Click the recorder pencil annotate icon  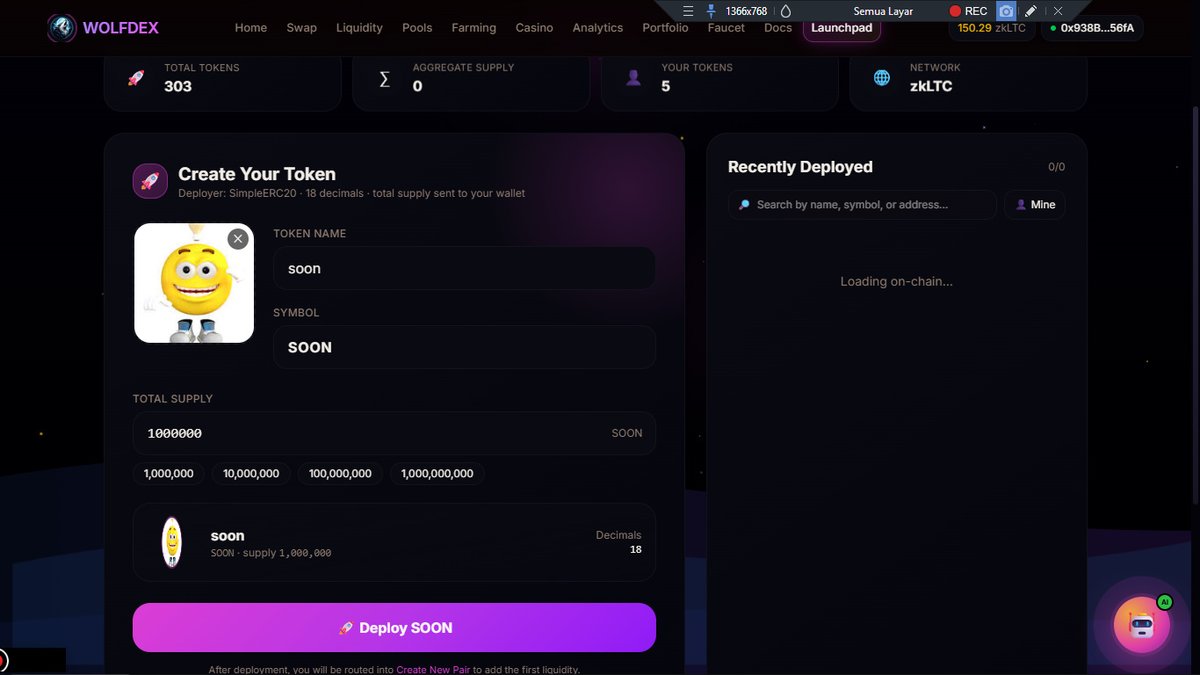(x=1031, y=11)
